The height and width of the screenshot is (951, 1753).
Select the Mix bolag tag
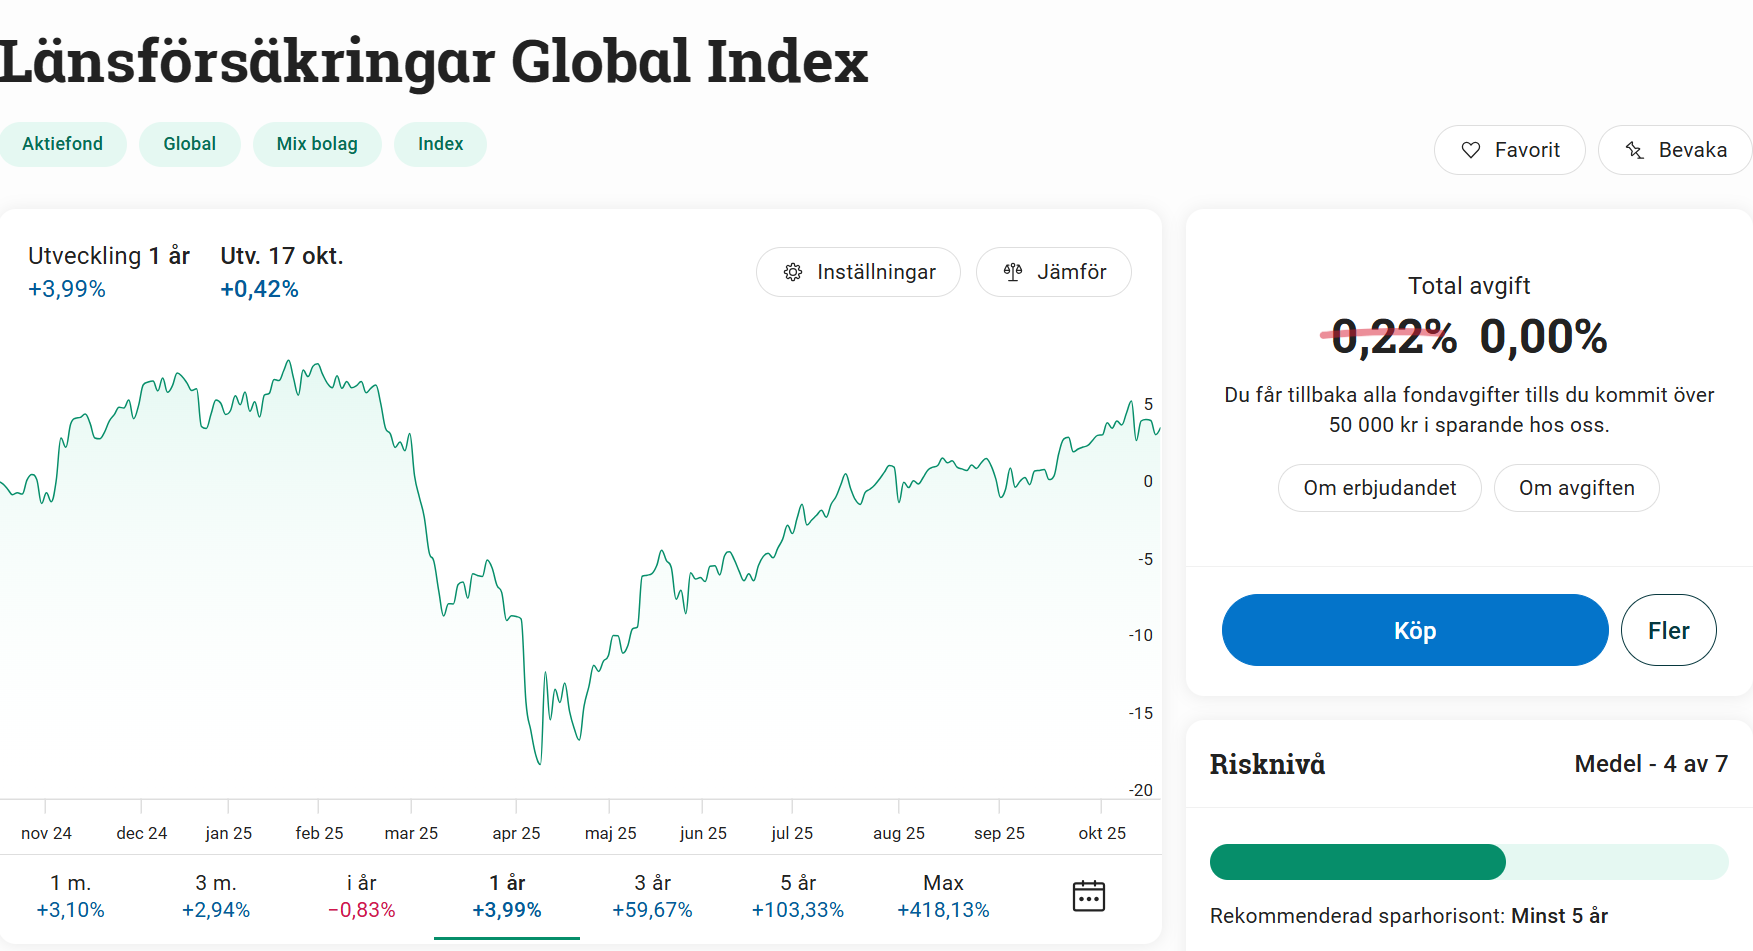click(x=317, y=144)
